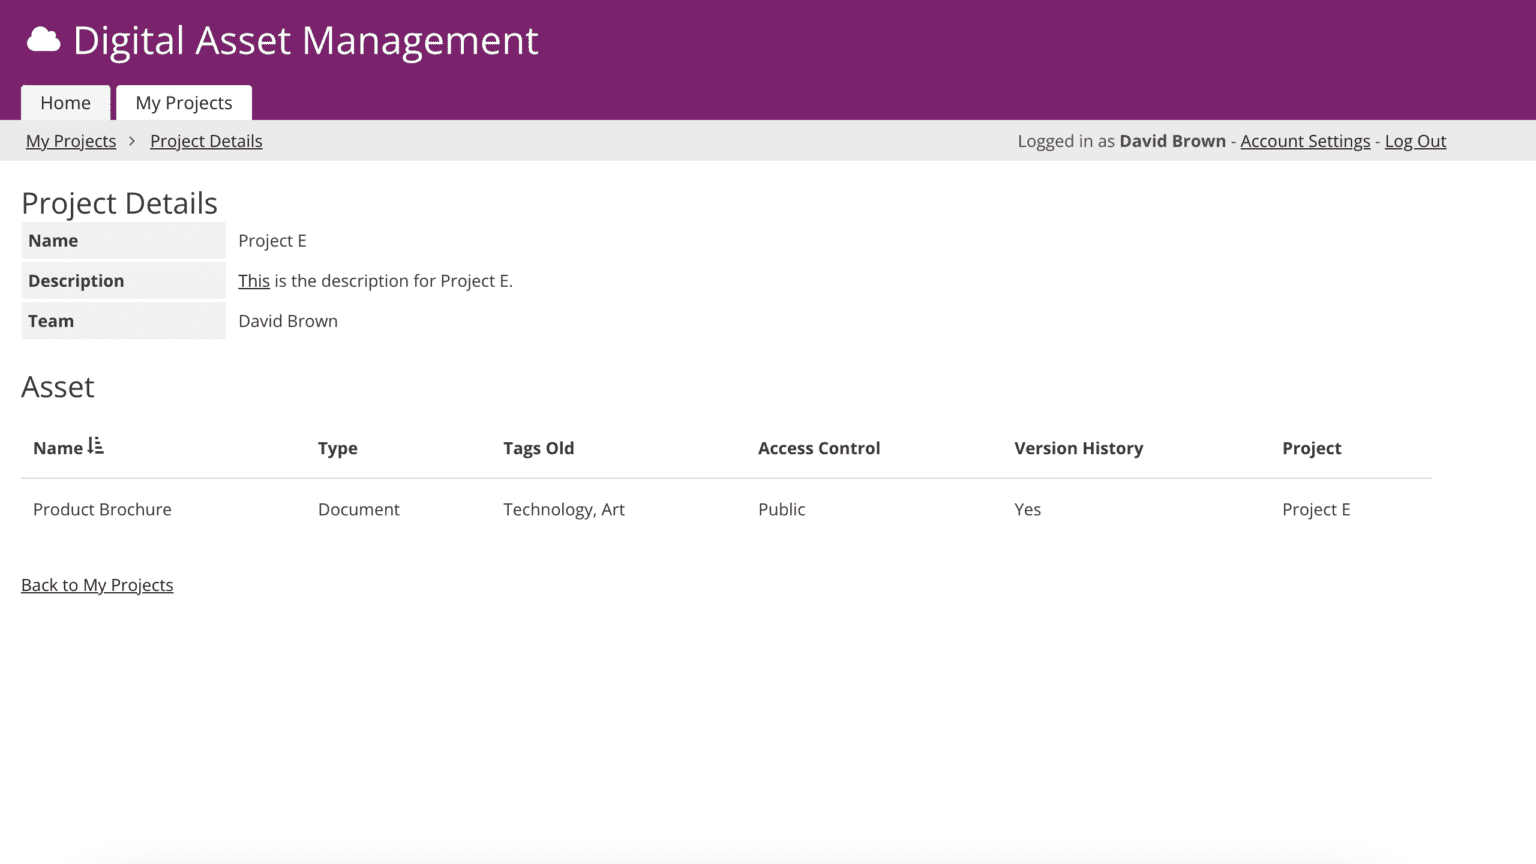
Task: Click the Tags Old column header
Action: pos(539,448)
